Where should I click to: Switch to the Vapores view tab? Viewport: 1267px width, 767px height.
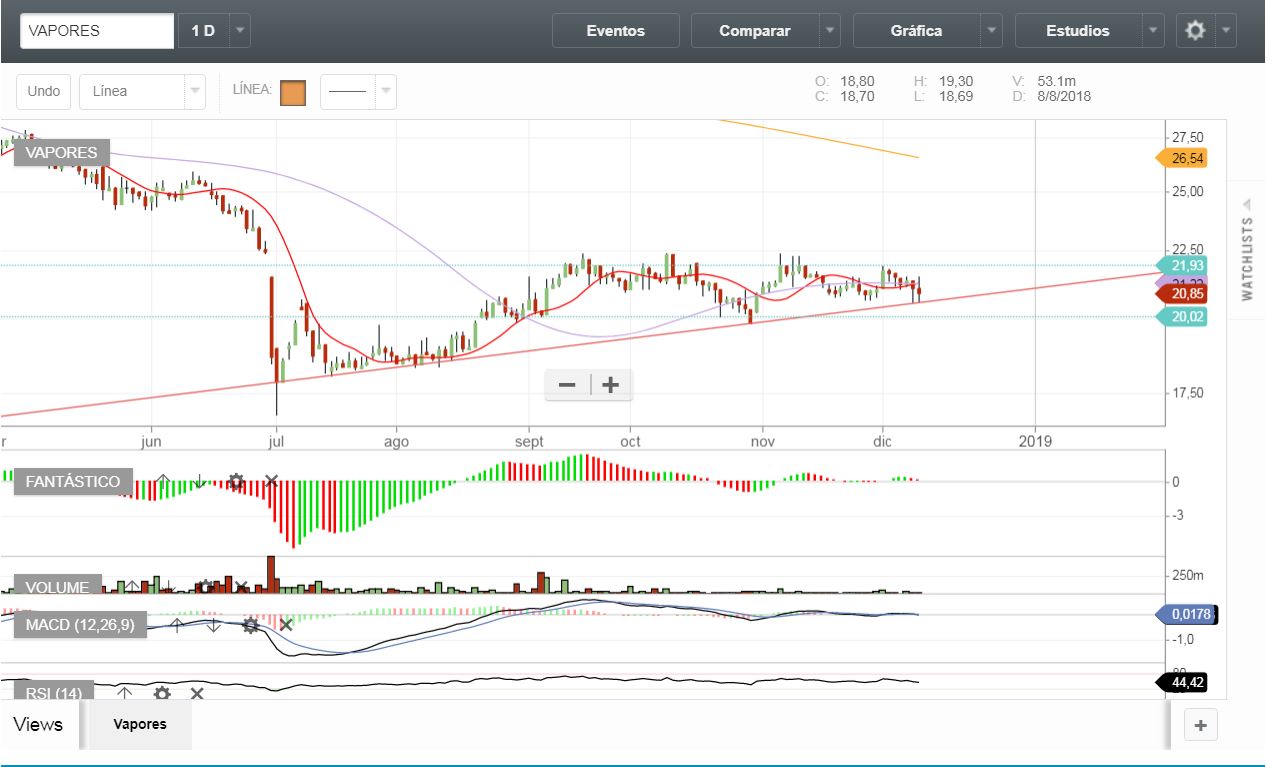point(140,724)
